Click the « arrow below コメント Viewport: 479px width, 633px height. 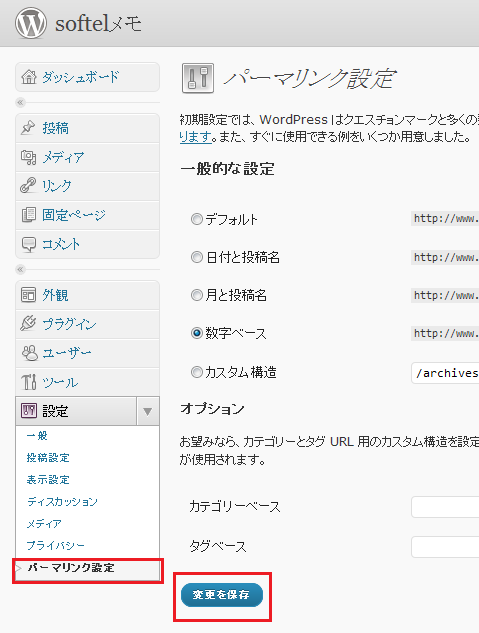20,269
